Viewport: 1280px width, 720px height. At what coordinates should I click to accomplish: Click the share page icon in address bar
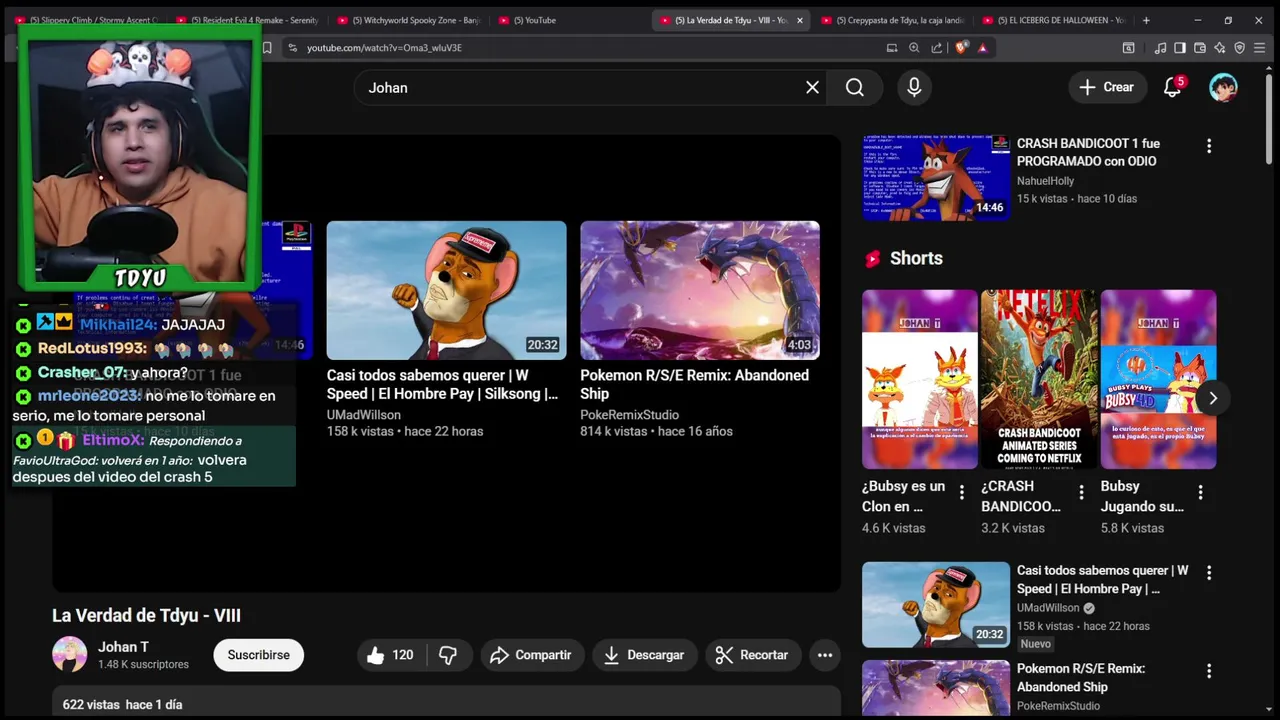click(x=936, y=47)
